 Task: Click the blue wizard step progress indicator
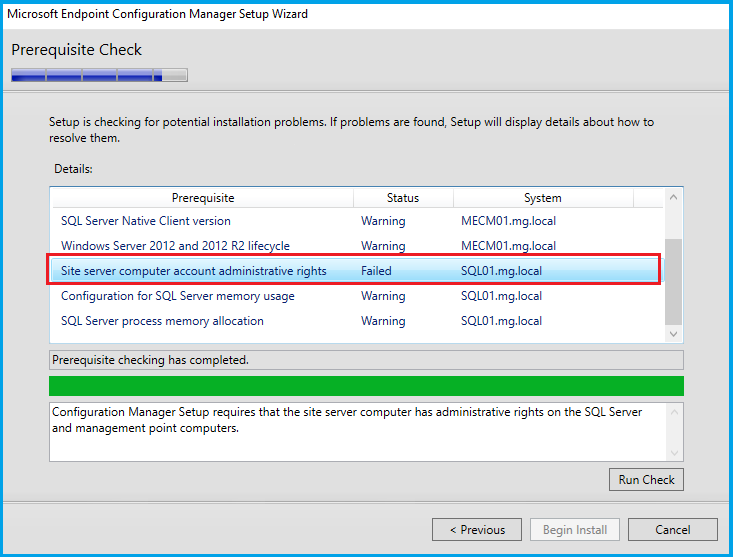(x=99, y=75)
